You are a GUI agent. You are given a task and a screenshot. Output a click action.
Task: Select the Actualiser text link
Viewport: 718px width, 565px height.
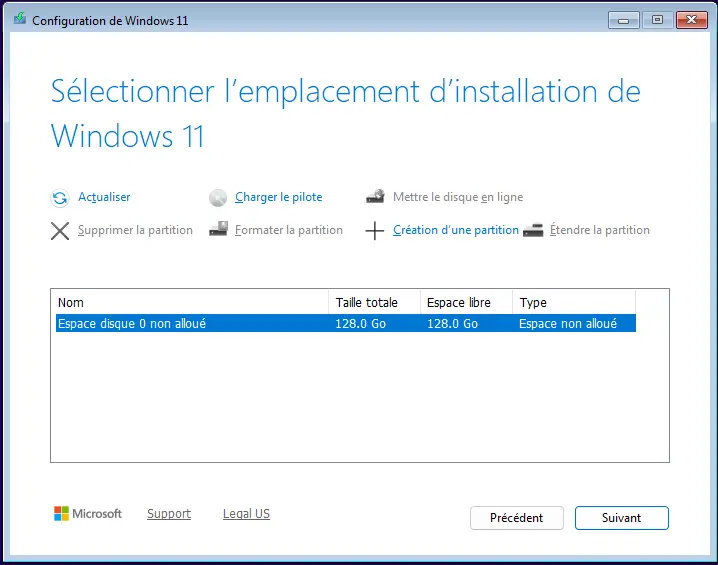(104, 197)
